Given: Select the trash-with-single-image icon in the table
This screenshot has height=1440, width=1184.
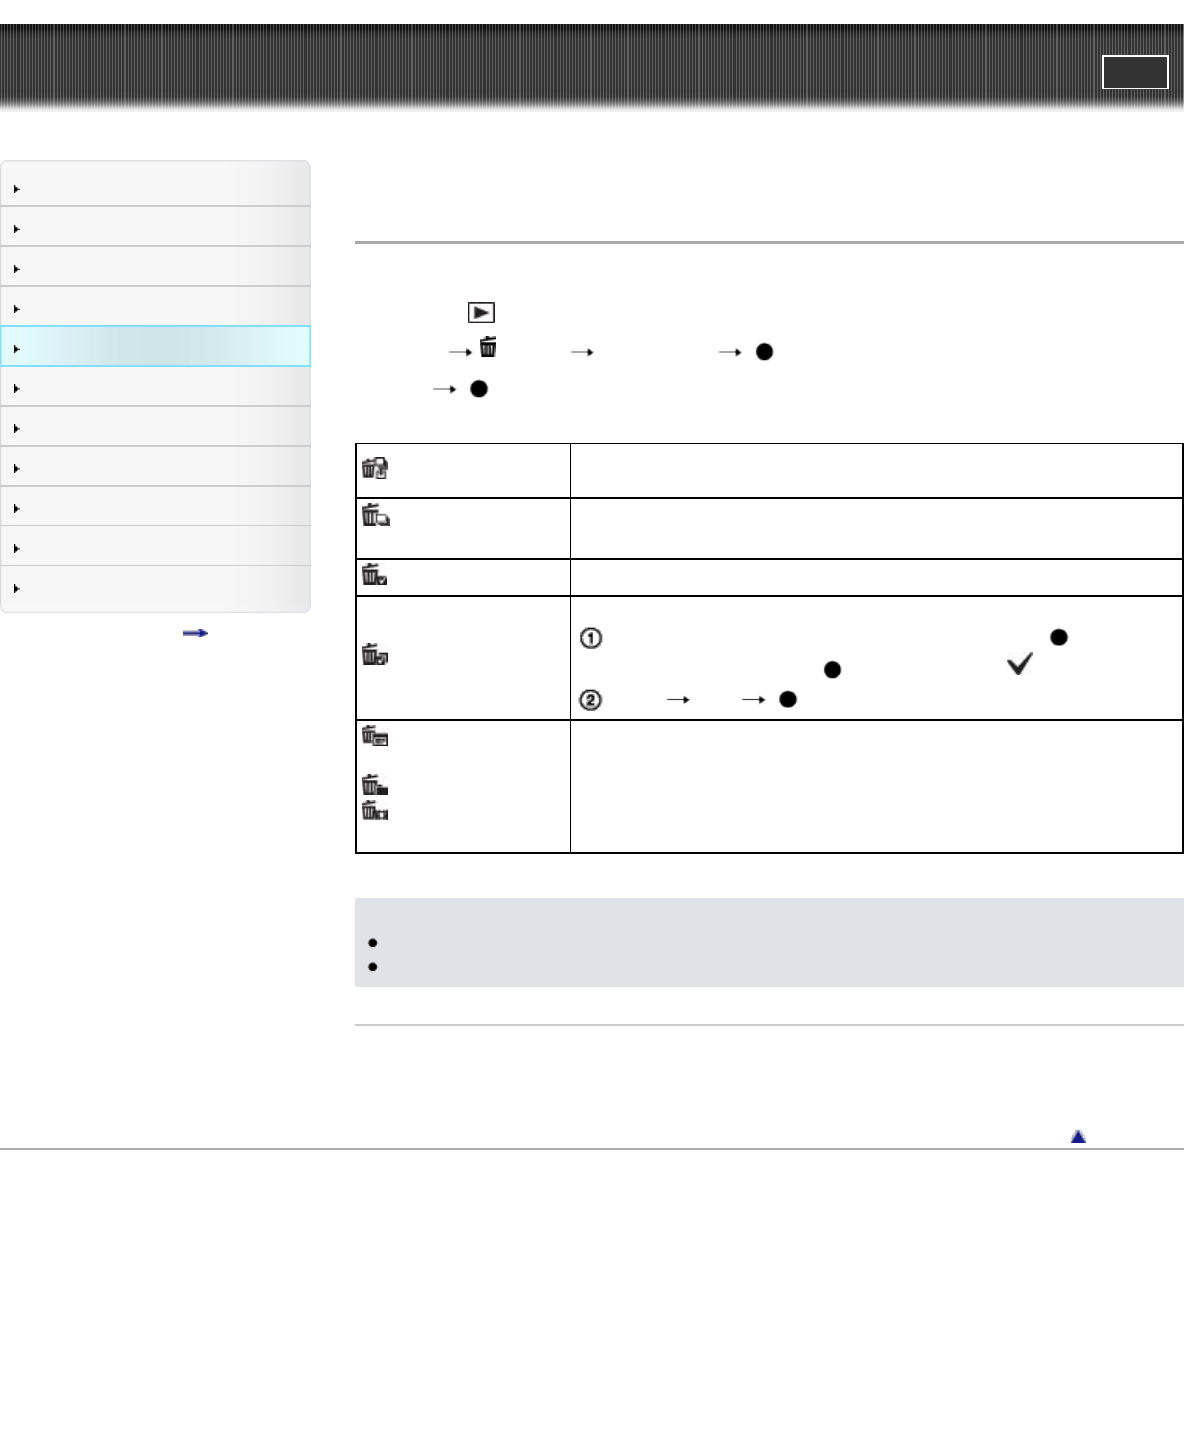Looking at the screenshot, I should (375, 516).
